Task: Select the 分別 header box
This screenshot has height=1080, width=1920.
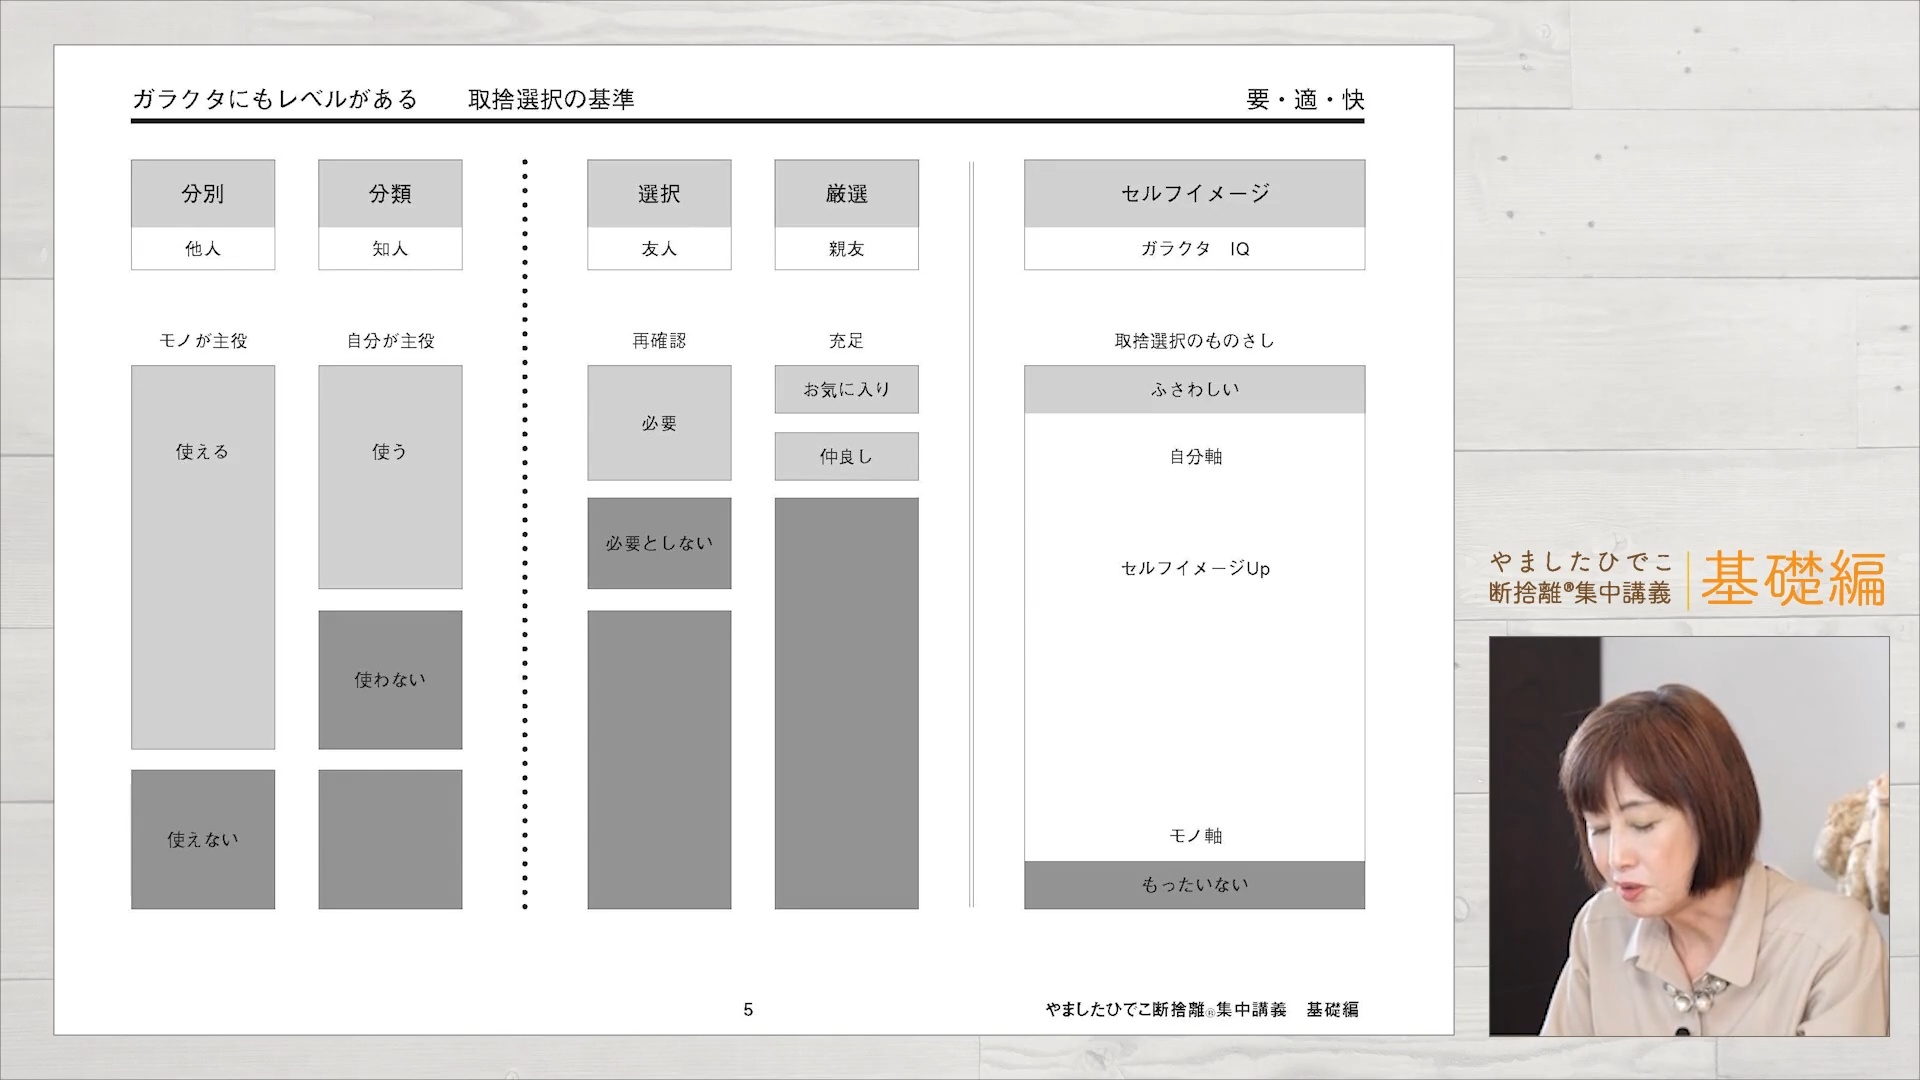Action: pyautogui.click(x=202, y=192)
